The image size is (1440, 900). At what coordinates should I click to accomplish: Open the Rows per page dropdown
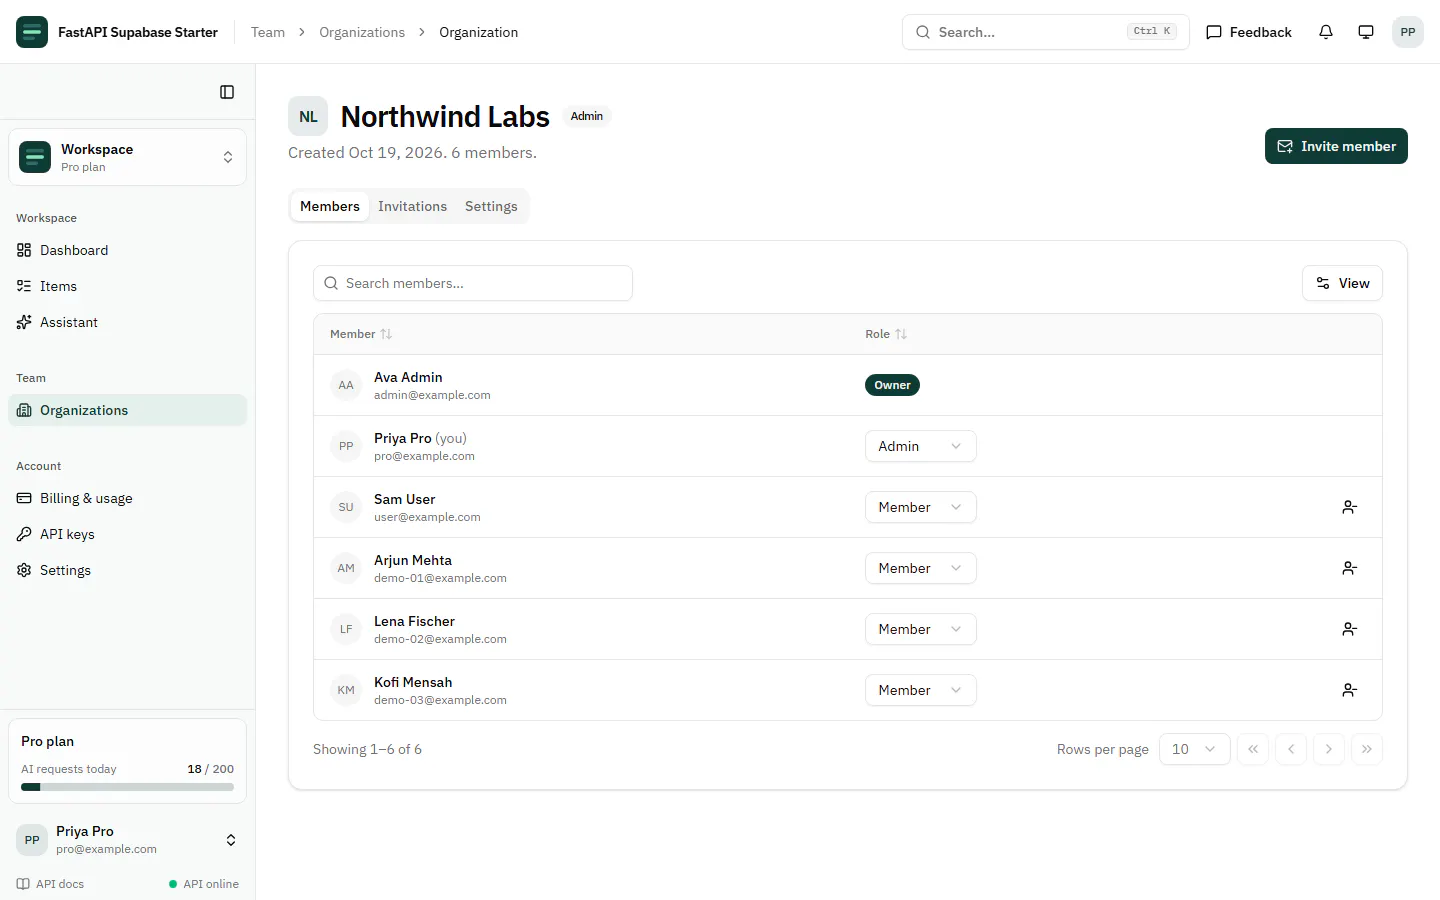coord(1194,749)
